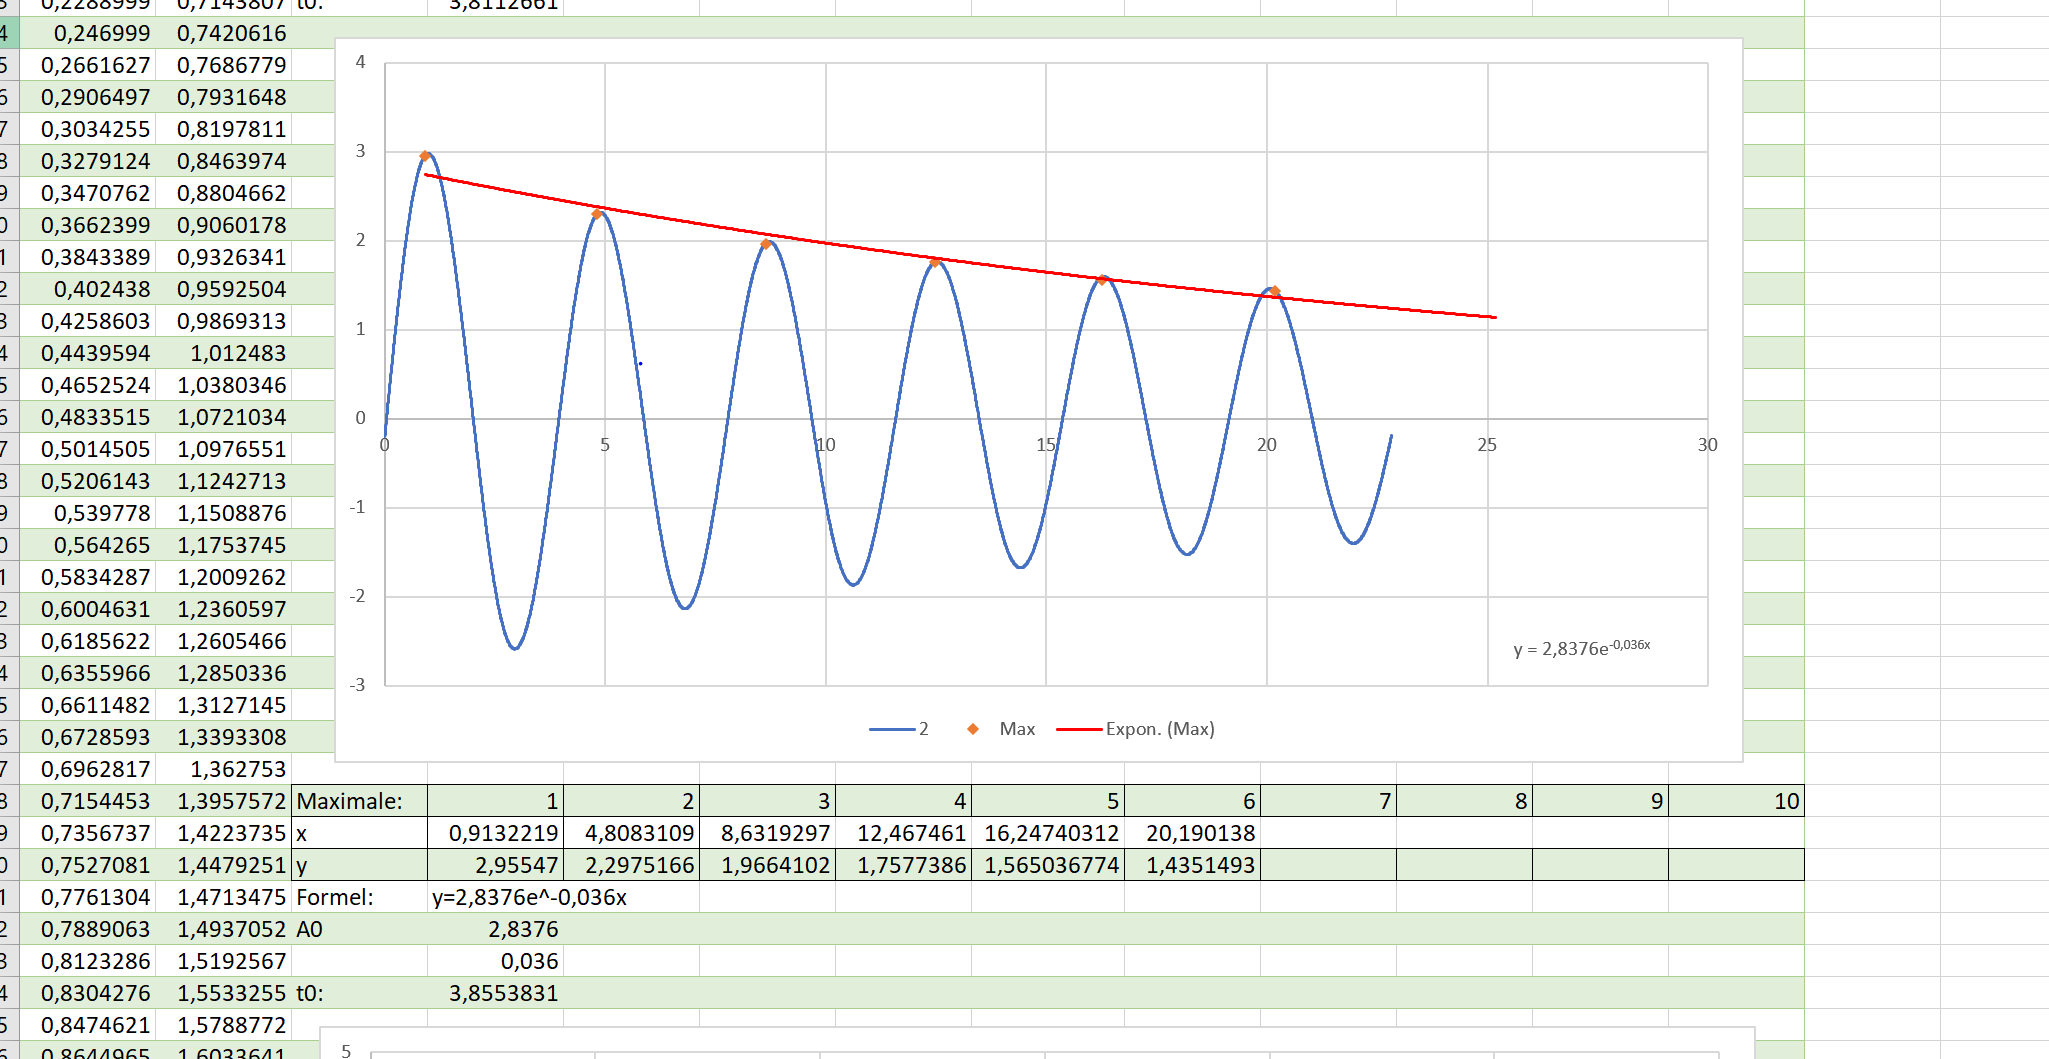Click the y-axis label '-3' in the chart
The height and width of the screenshot is (1059, 2049).
pos(357,685)
